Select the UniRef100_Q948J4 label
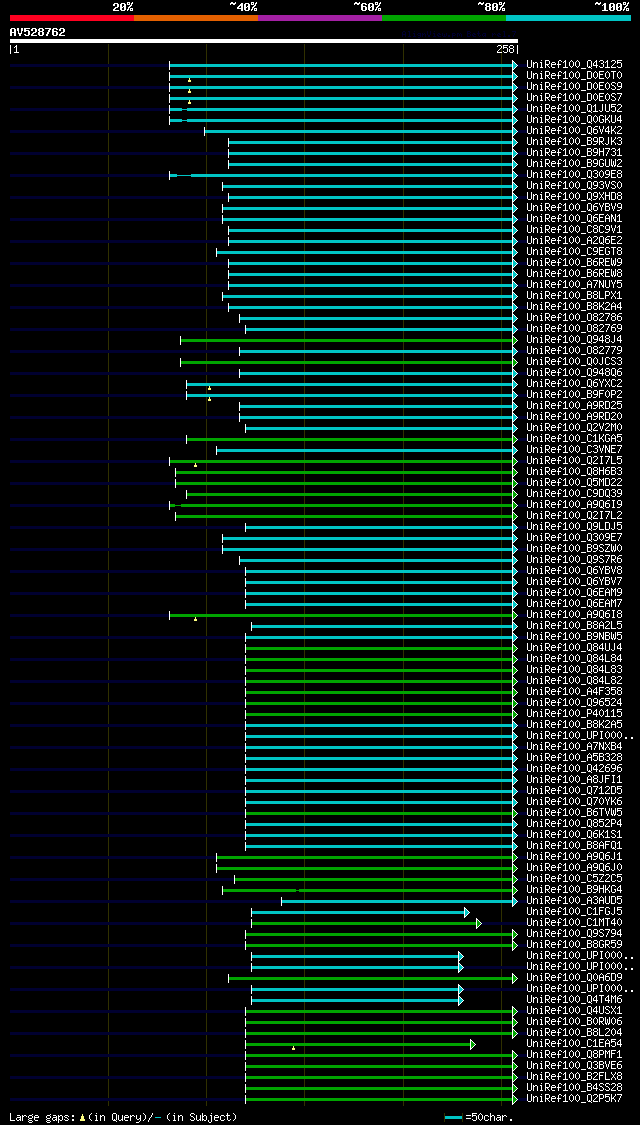This screenshot has height=1125, width=640. point(574,339)
